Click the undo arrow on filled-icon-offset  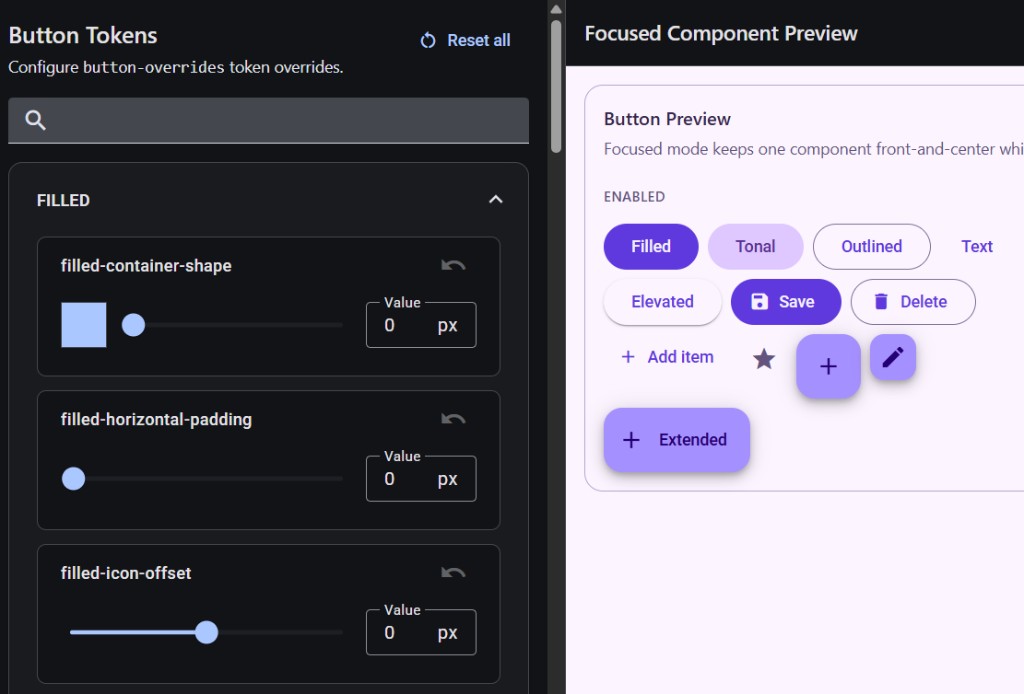pos(452,572)
